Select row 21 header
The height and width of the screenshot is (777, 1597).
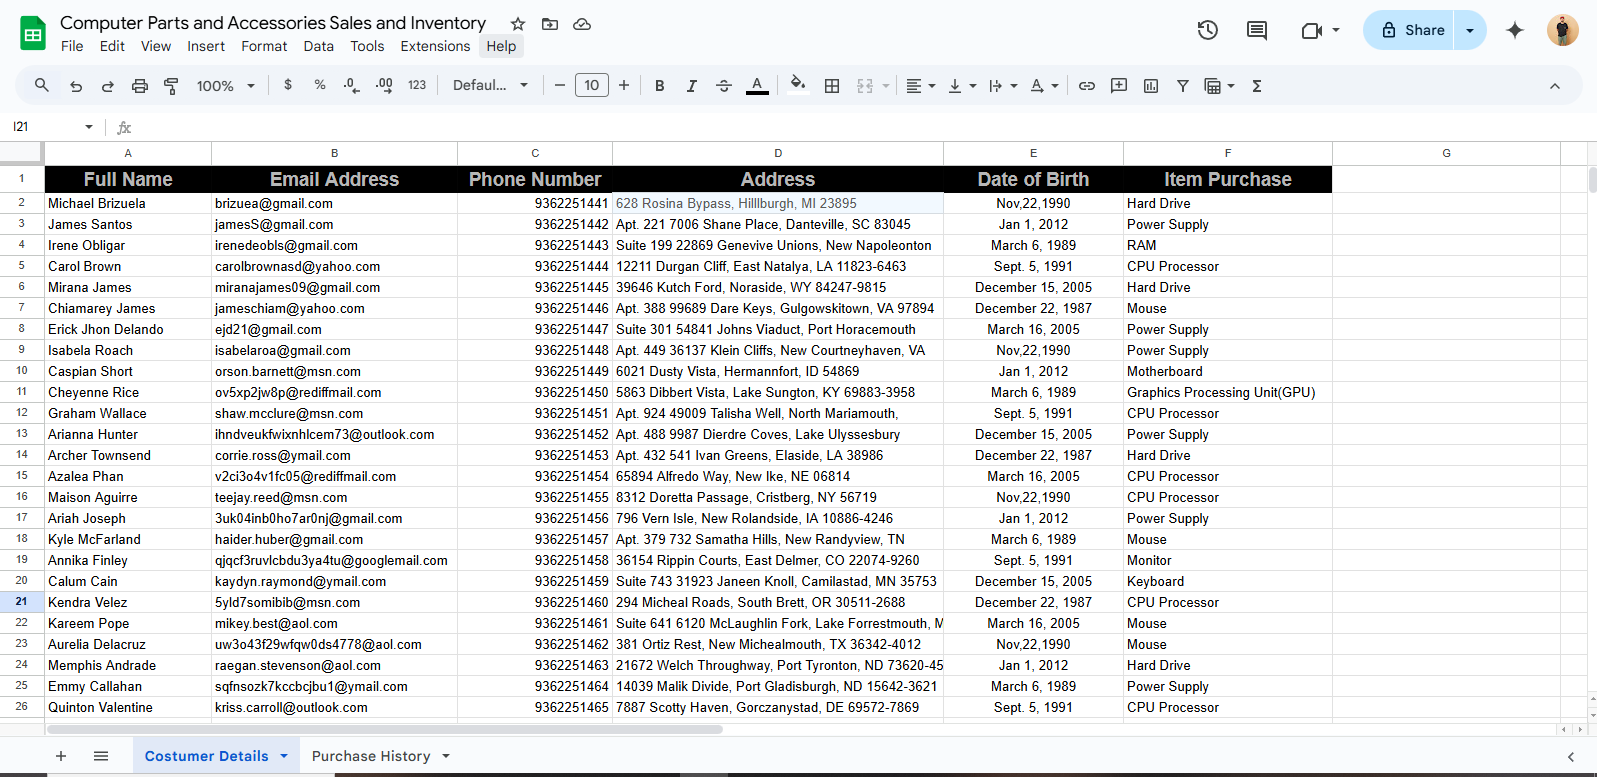(21, 602)
